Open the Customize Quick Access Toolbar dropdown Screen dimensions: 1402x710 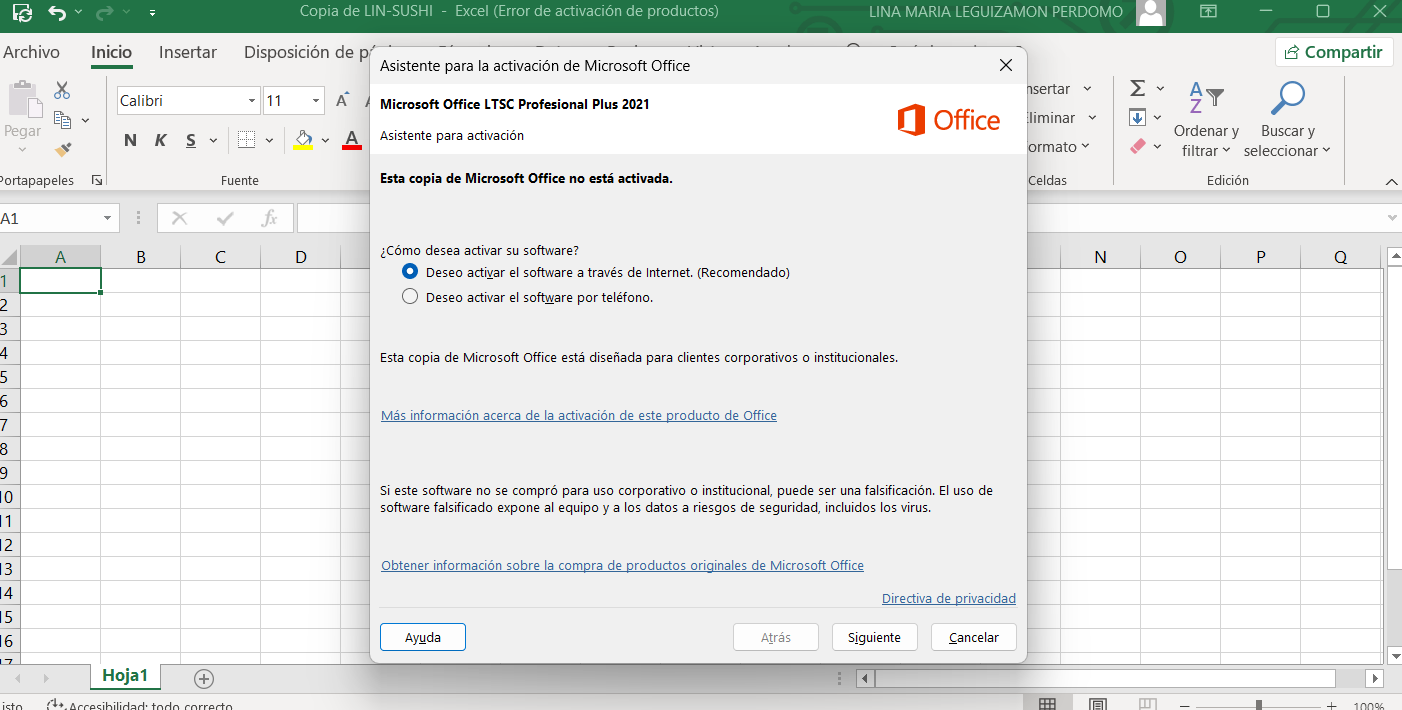152,13
